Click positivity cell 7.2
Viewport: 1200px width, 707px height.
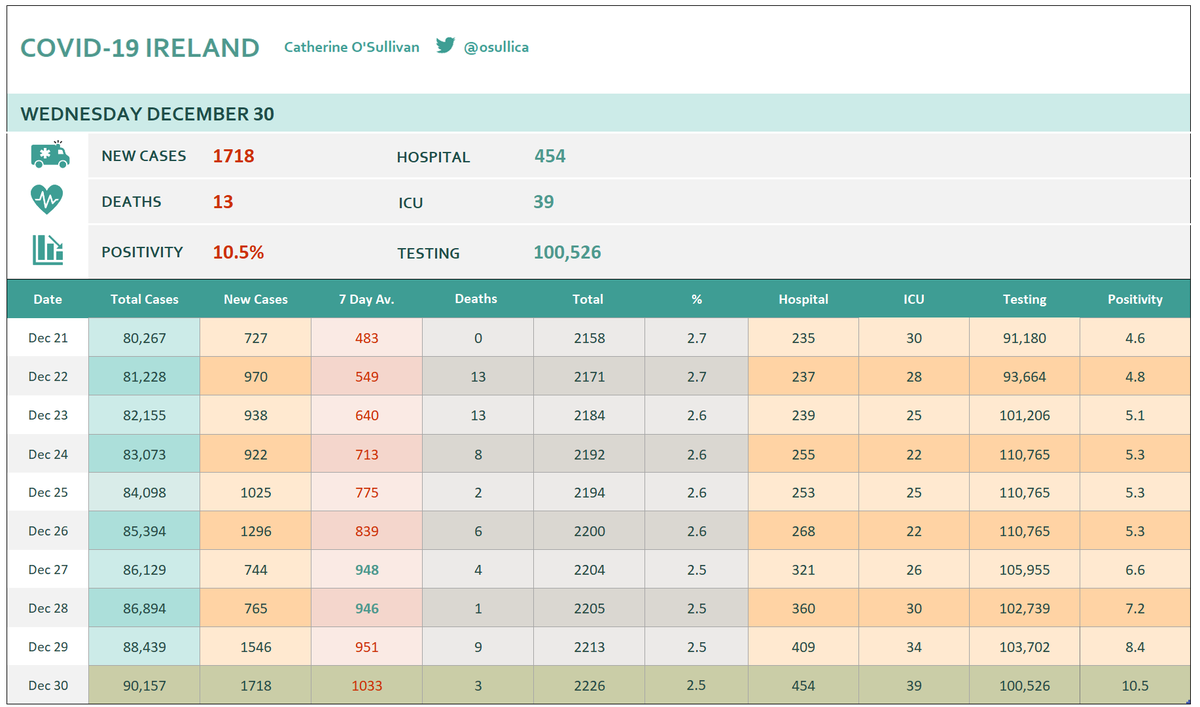(1135, 608)
